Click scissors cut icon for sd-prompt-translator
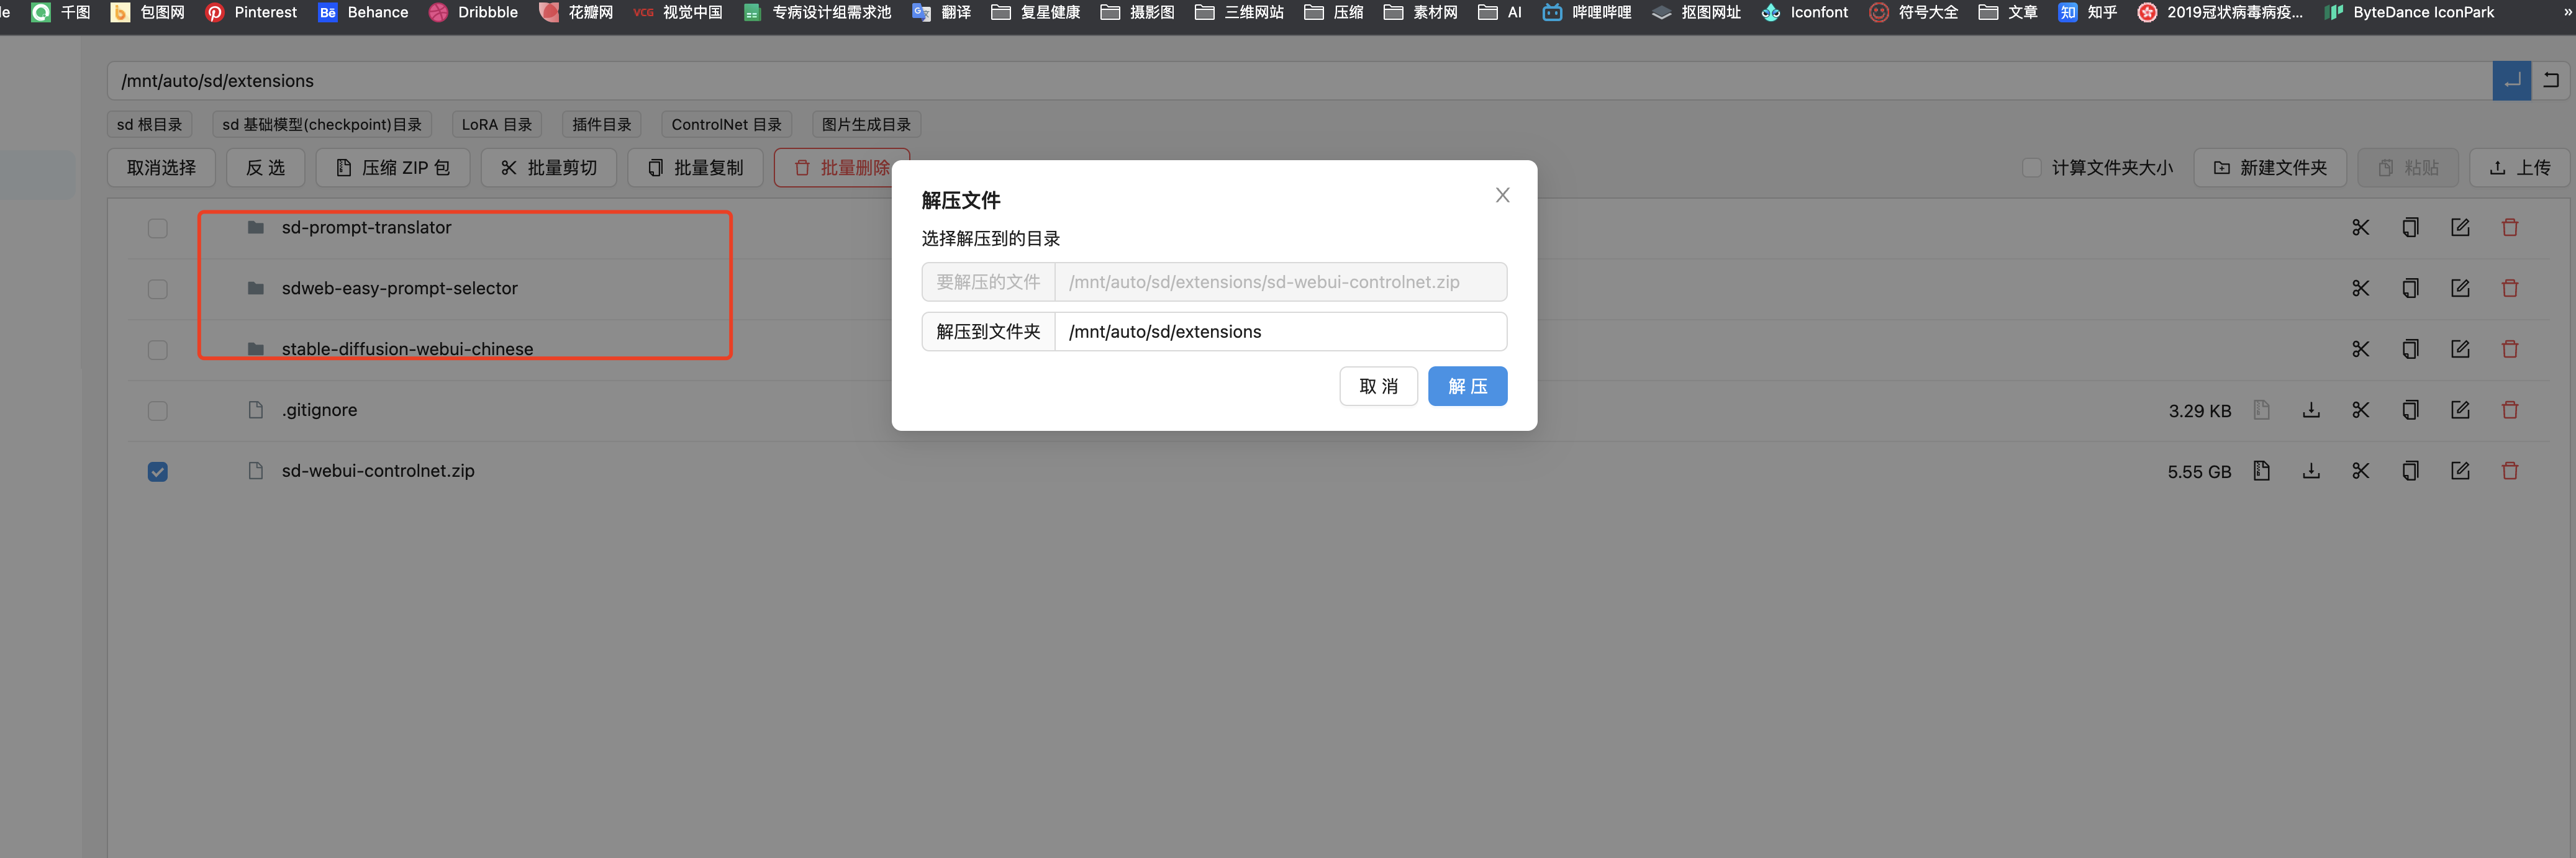The width and height of the screenshot is (2576, 858). coord(2360,228)
